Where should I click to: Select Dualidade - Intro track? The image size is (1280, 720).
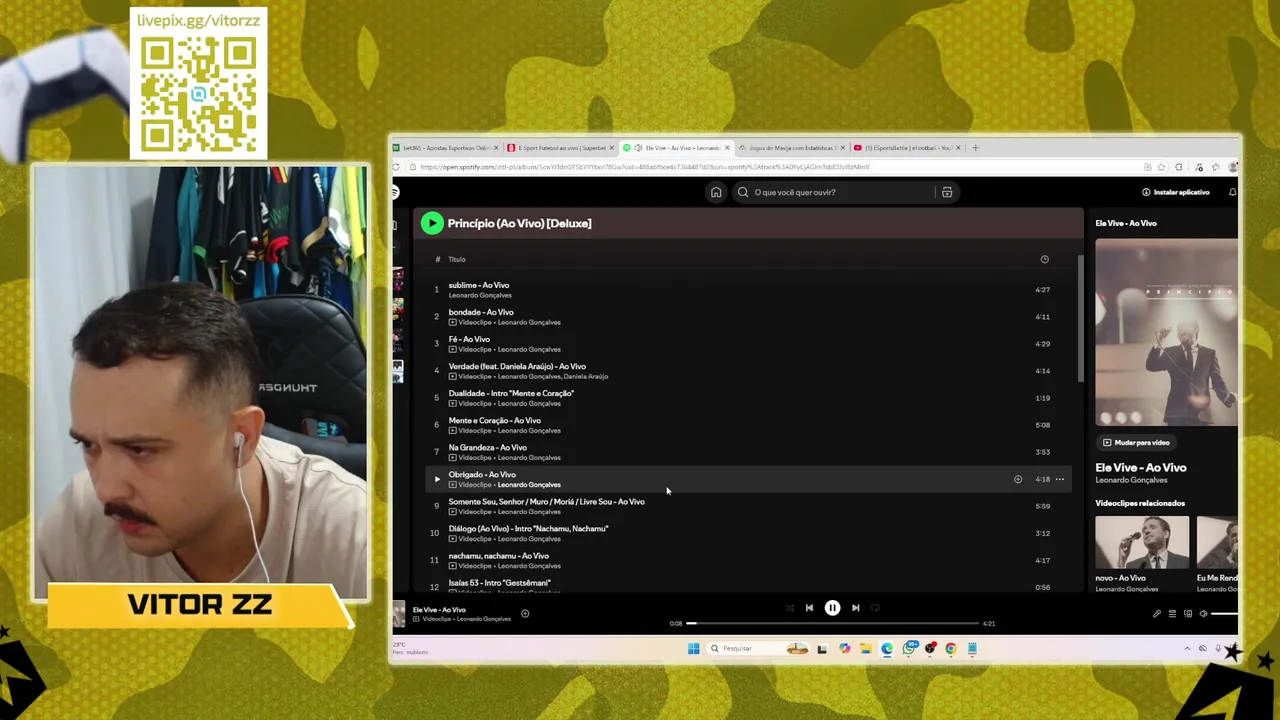(x=748, y=398)
